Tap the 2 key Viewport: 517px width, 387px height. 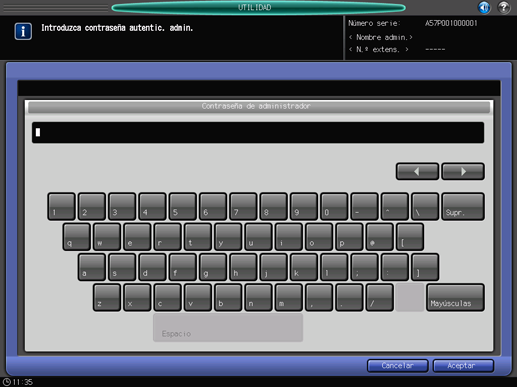92,206
